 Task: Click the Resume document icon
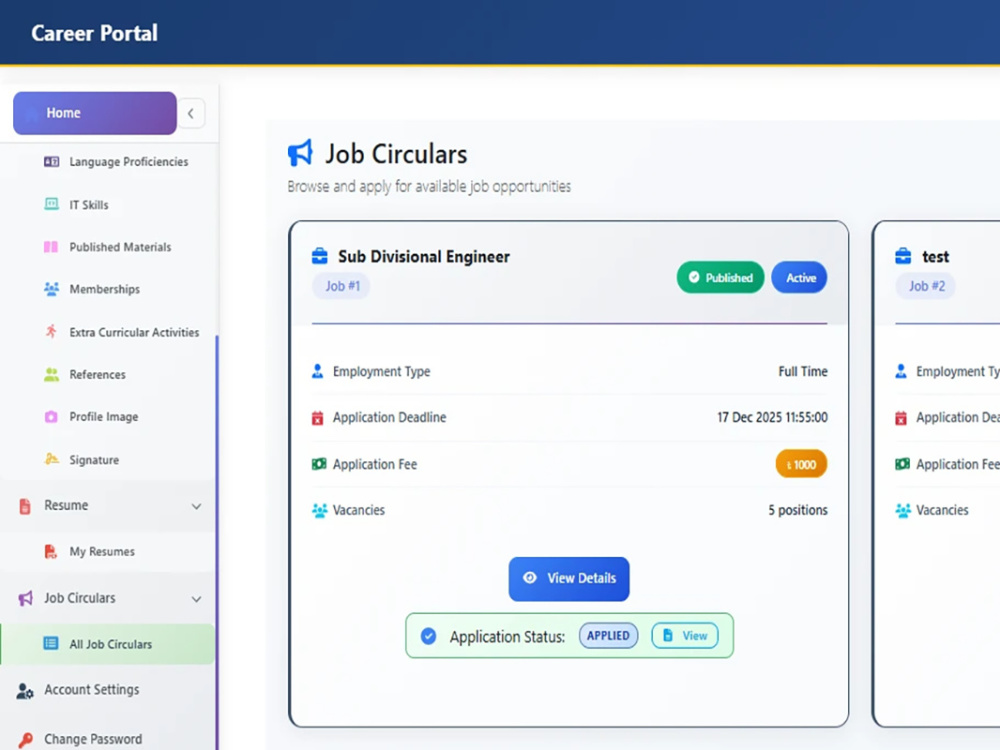[25, 506]
